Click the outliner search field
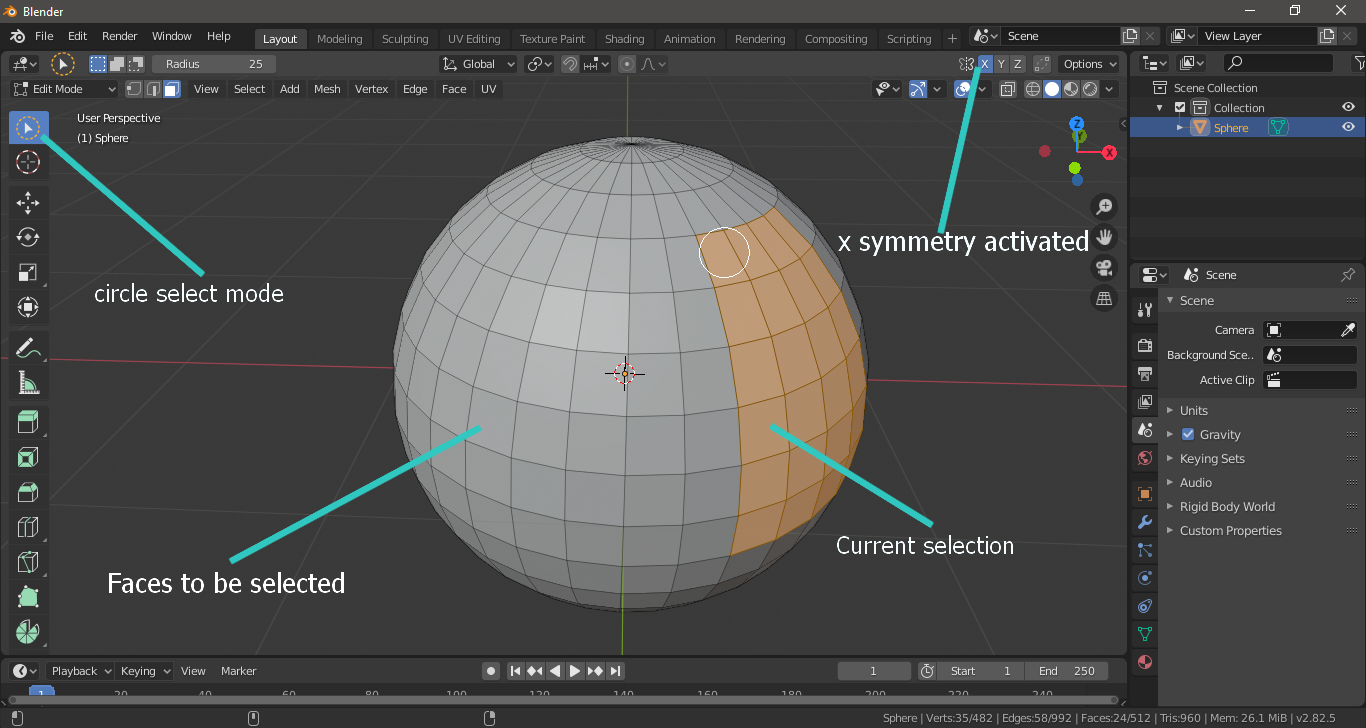This screenshot has width=1366, height=728. click(1277, 63)
